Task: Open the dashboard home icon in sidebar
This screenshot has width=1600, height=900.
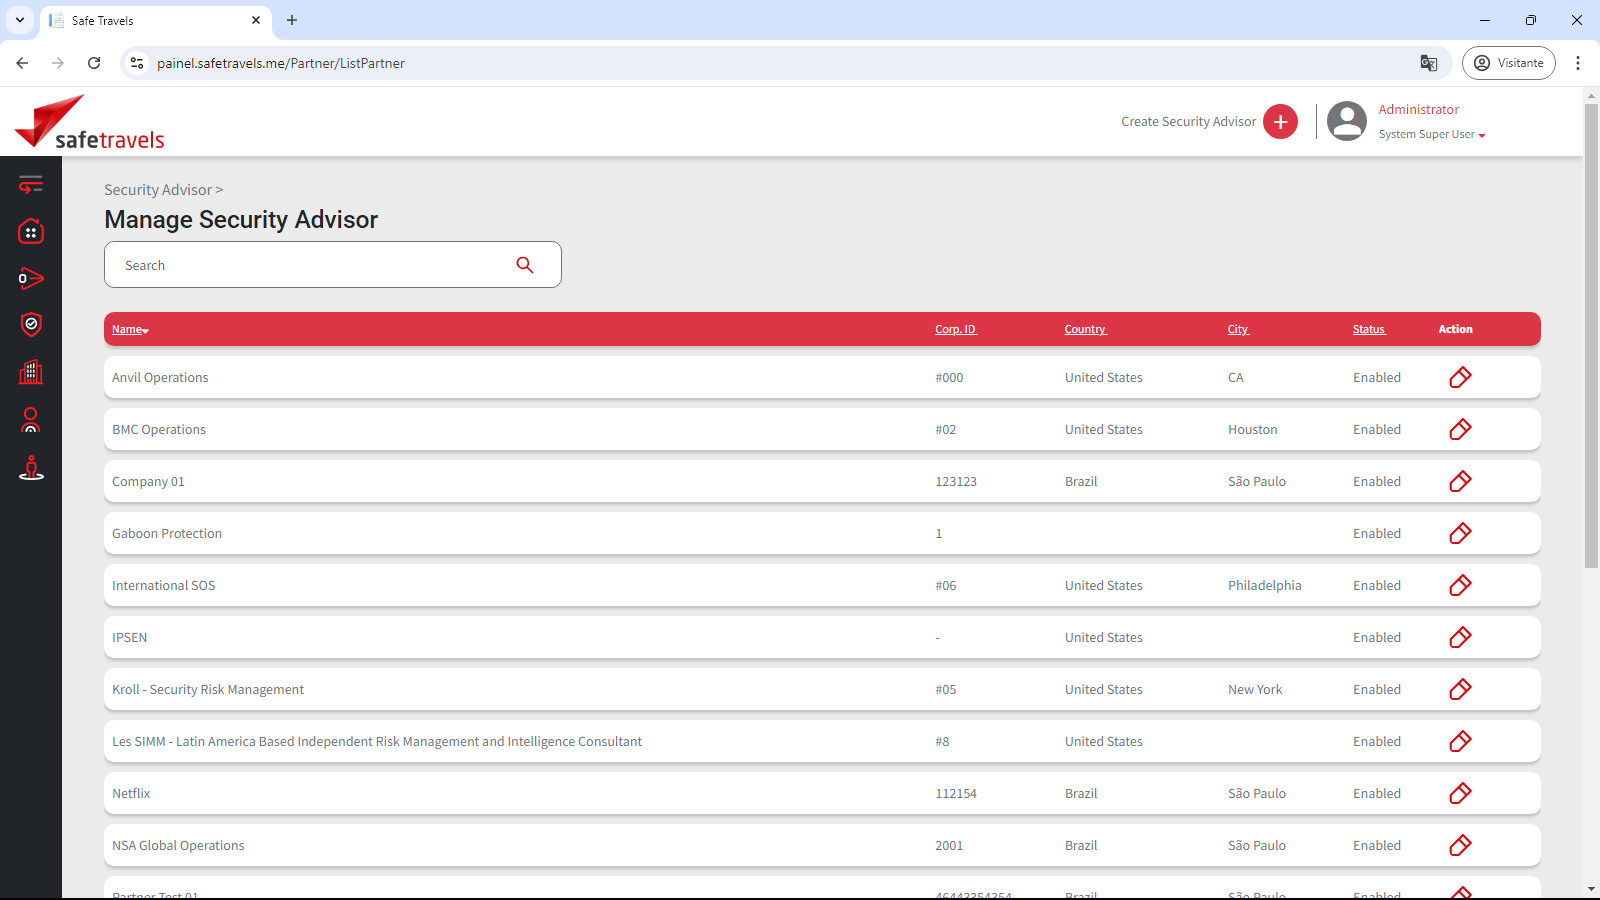Action: click(31, 232)
